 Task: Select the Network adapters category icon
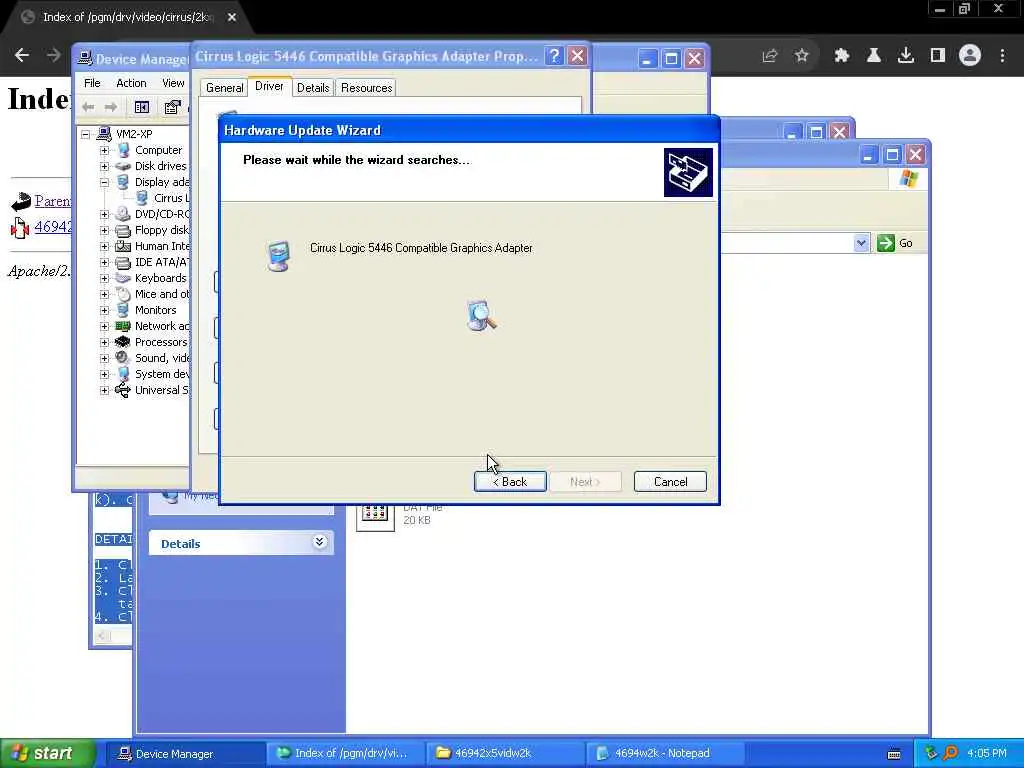point(123,326)
